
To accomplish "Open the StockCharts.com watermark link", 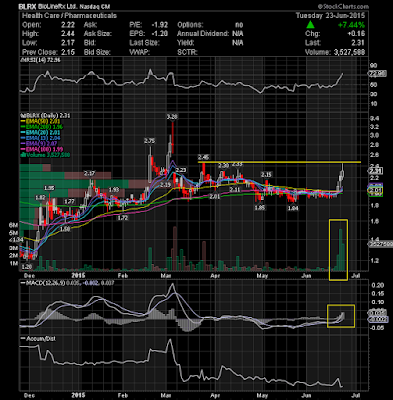I will pos(343,6).
